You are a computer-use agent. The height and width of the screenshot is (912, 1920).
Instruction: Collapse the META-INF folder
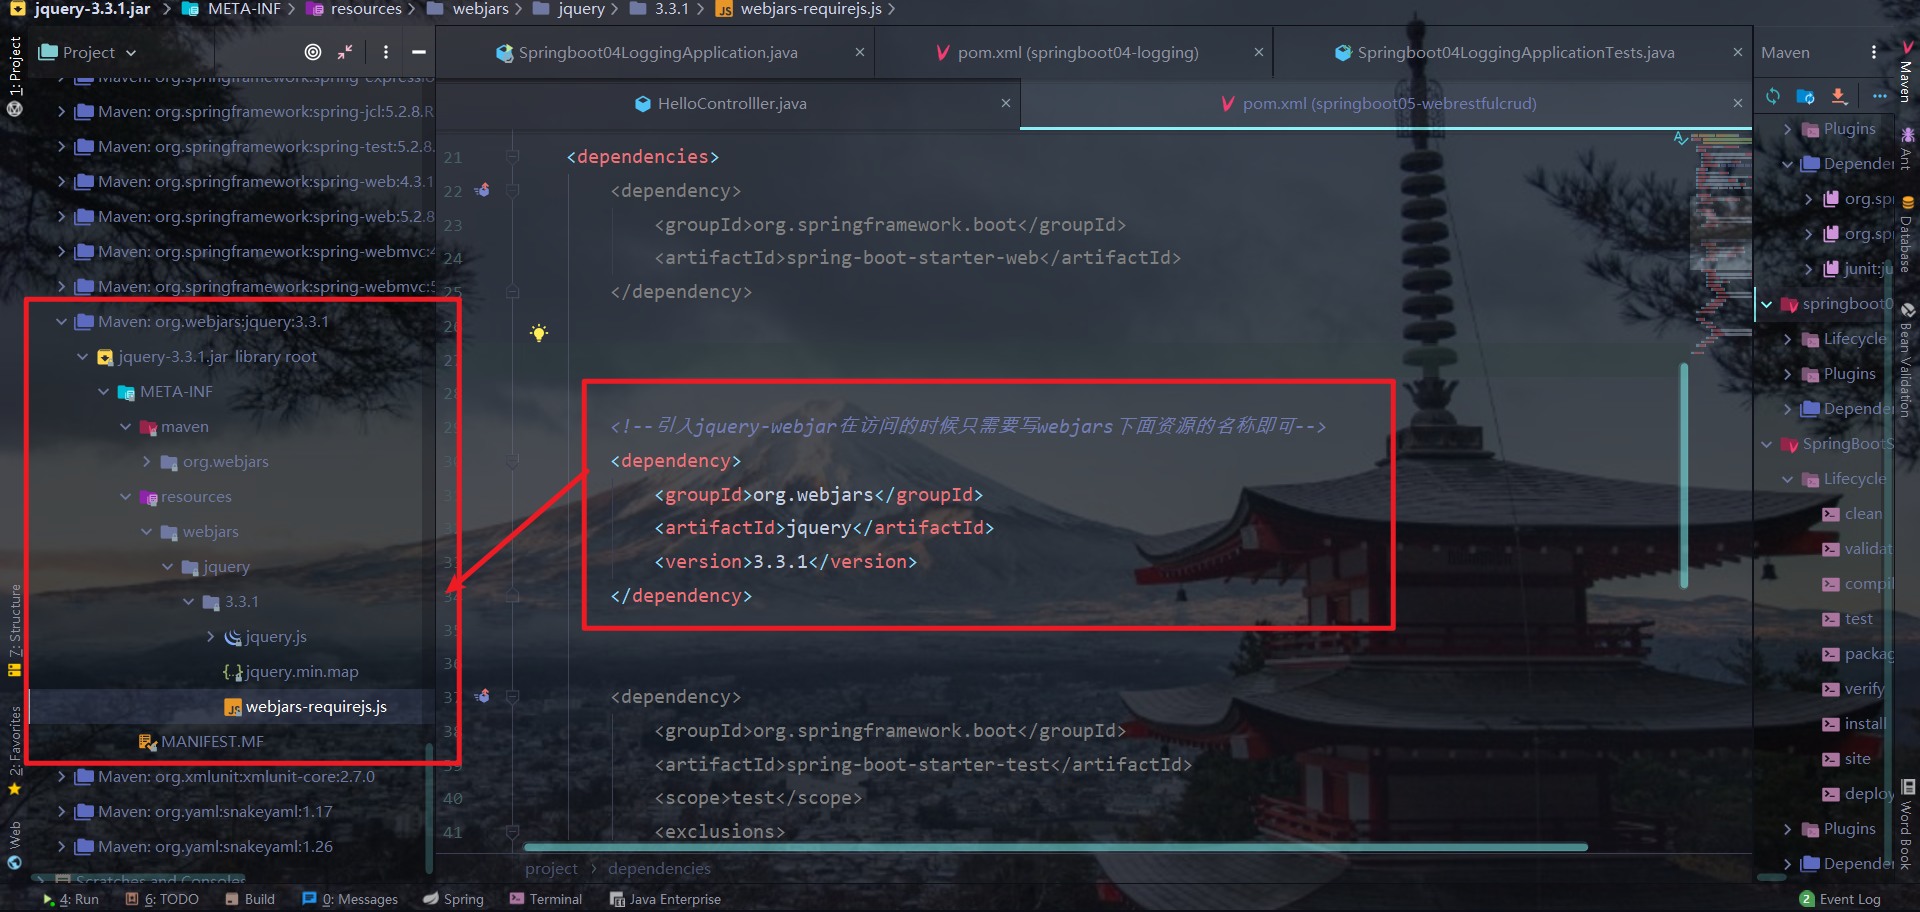coord(104,392)
